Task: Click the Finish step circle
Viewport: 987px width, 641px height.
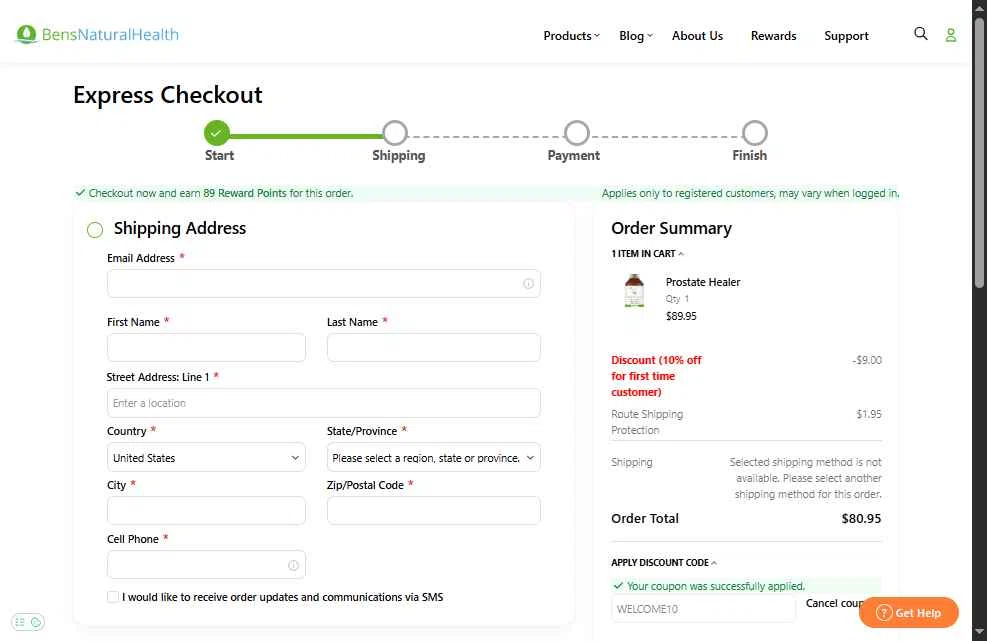Action: [755, 133]
